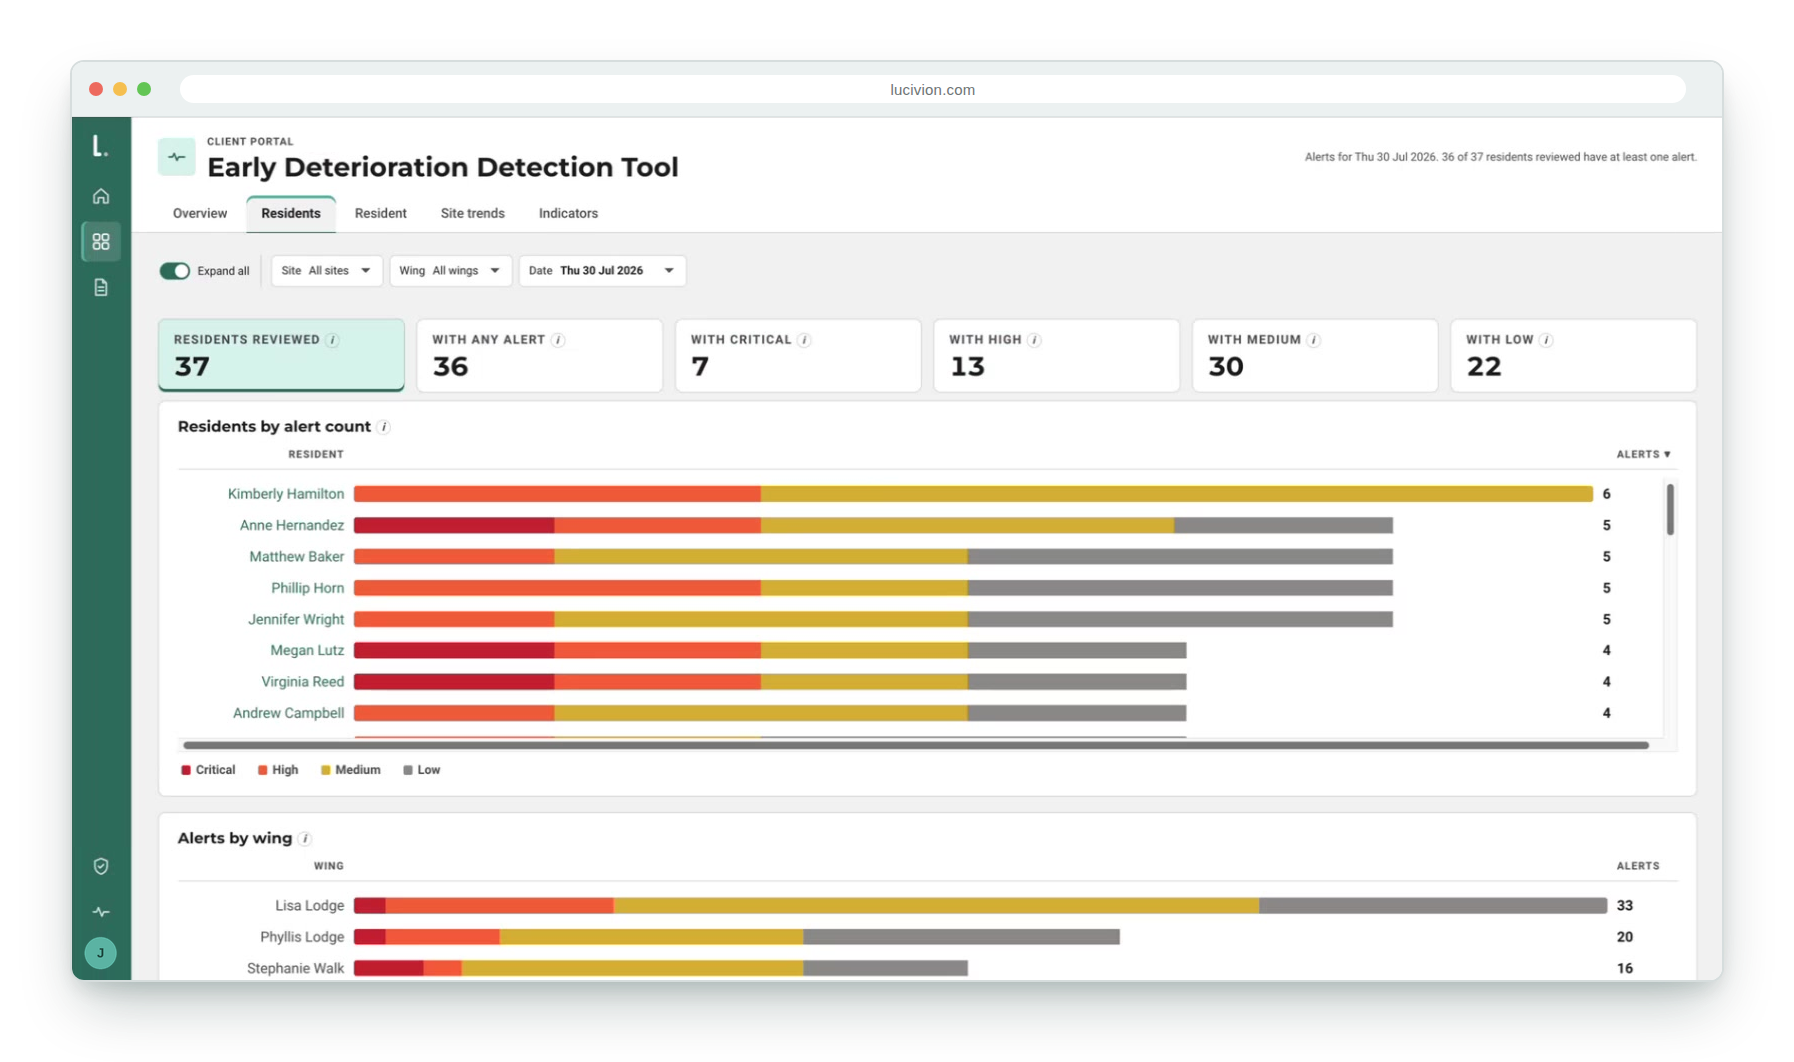Click the alerts summary text for Thu 30 Jul
This screenshot has height=1062, width=1794.
[1500, 157]
